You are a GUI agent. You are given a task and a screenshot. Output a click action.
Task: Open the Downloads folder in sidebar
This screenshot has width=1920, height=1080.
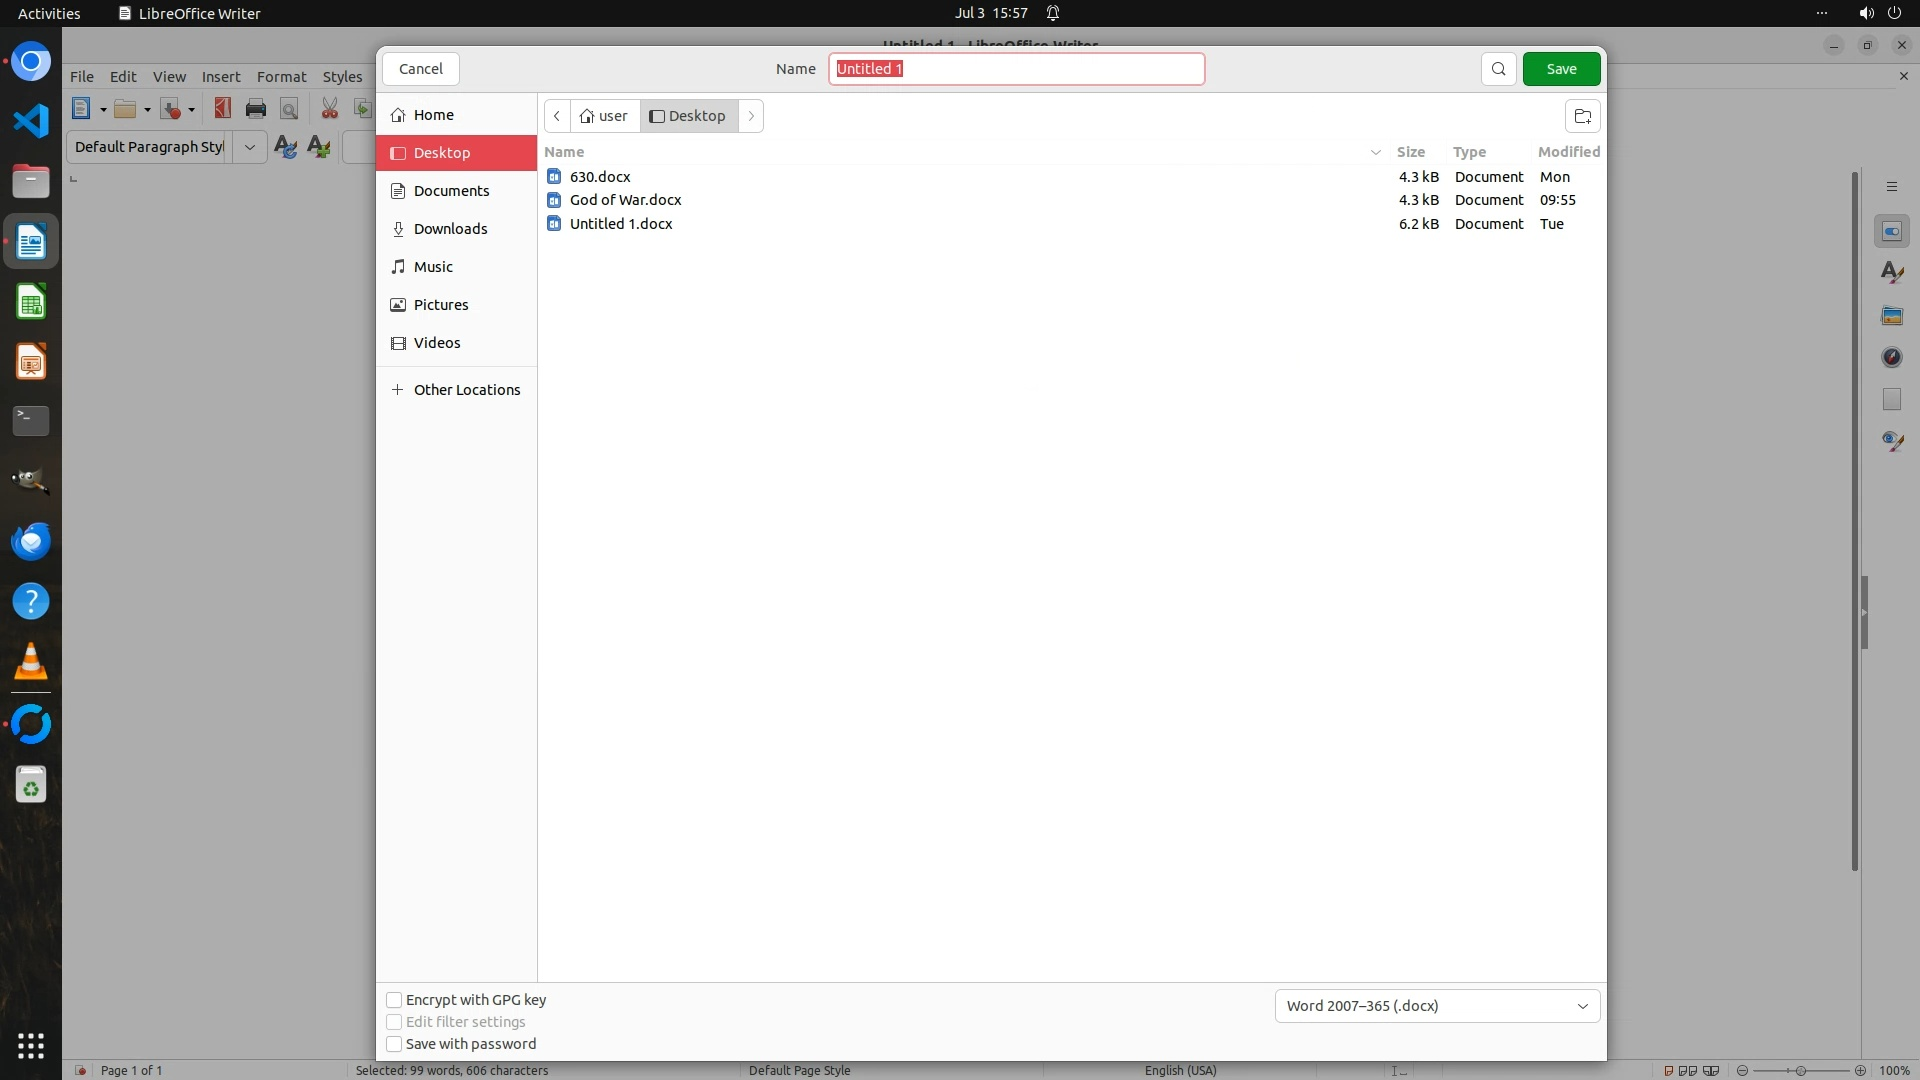[450, 229]
